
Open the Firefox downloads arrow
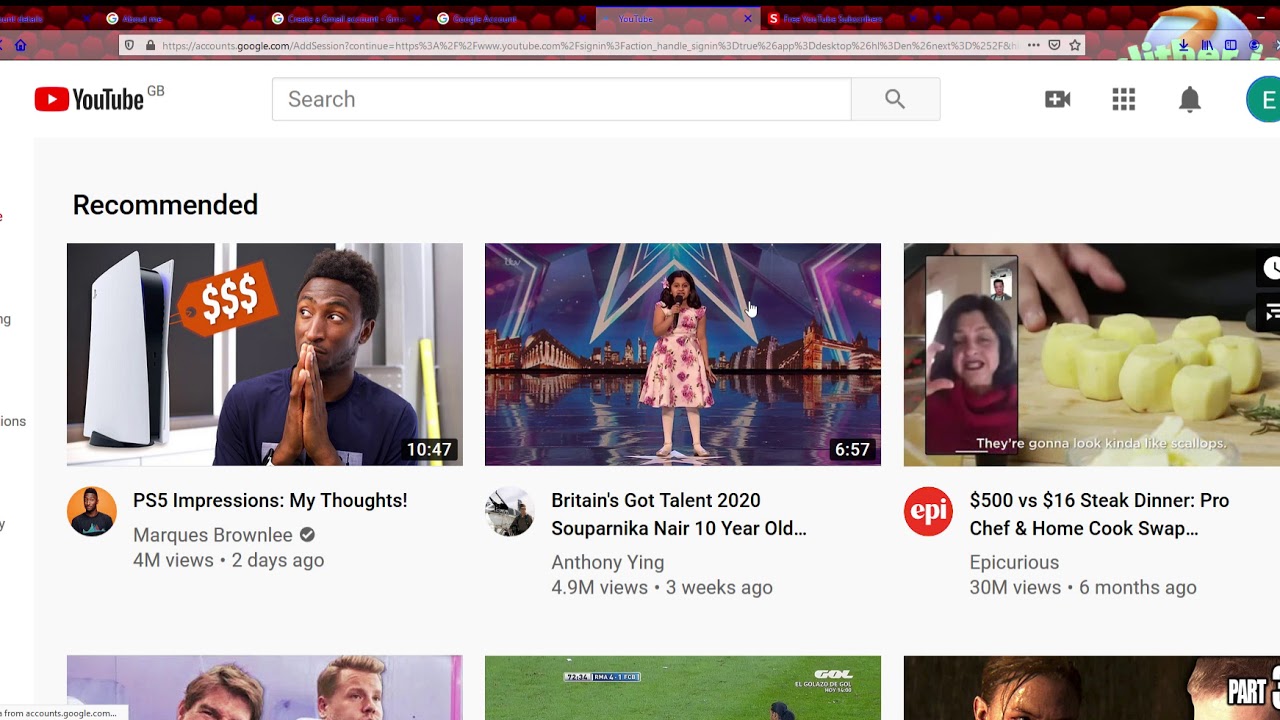pos(1184,45)
